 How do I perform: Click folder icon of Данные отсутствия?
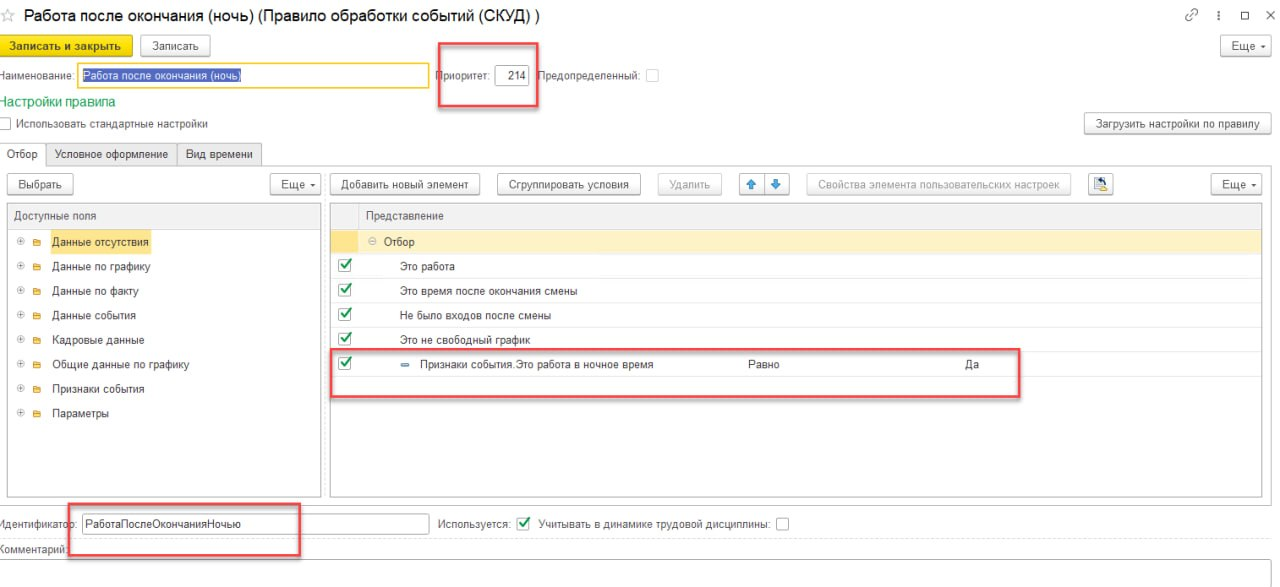37,243
